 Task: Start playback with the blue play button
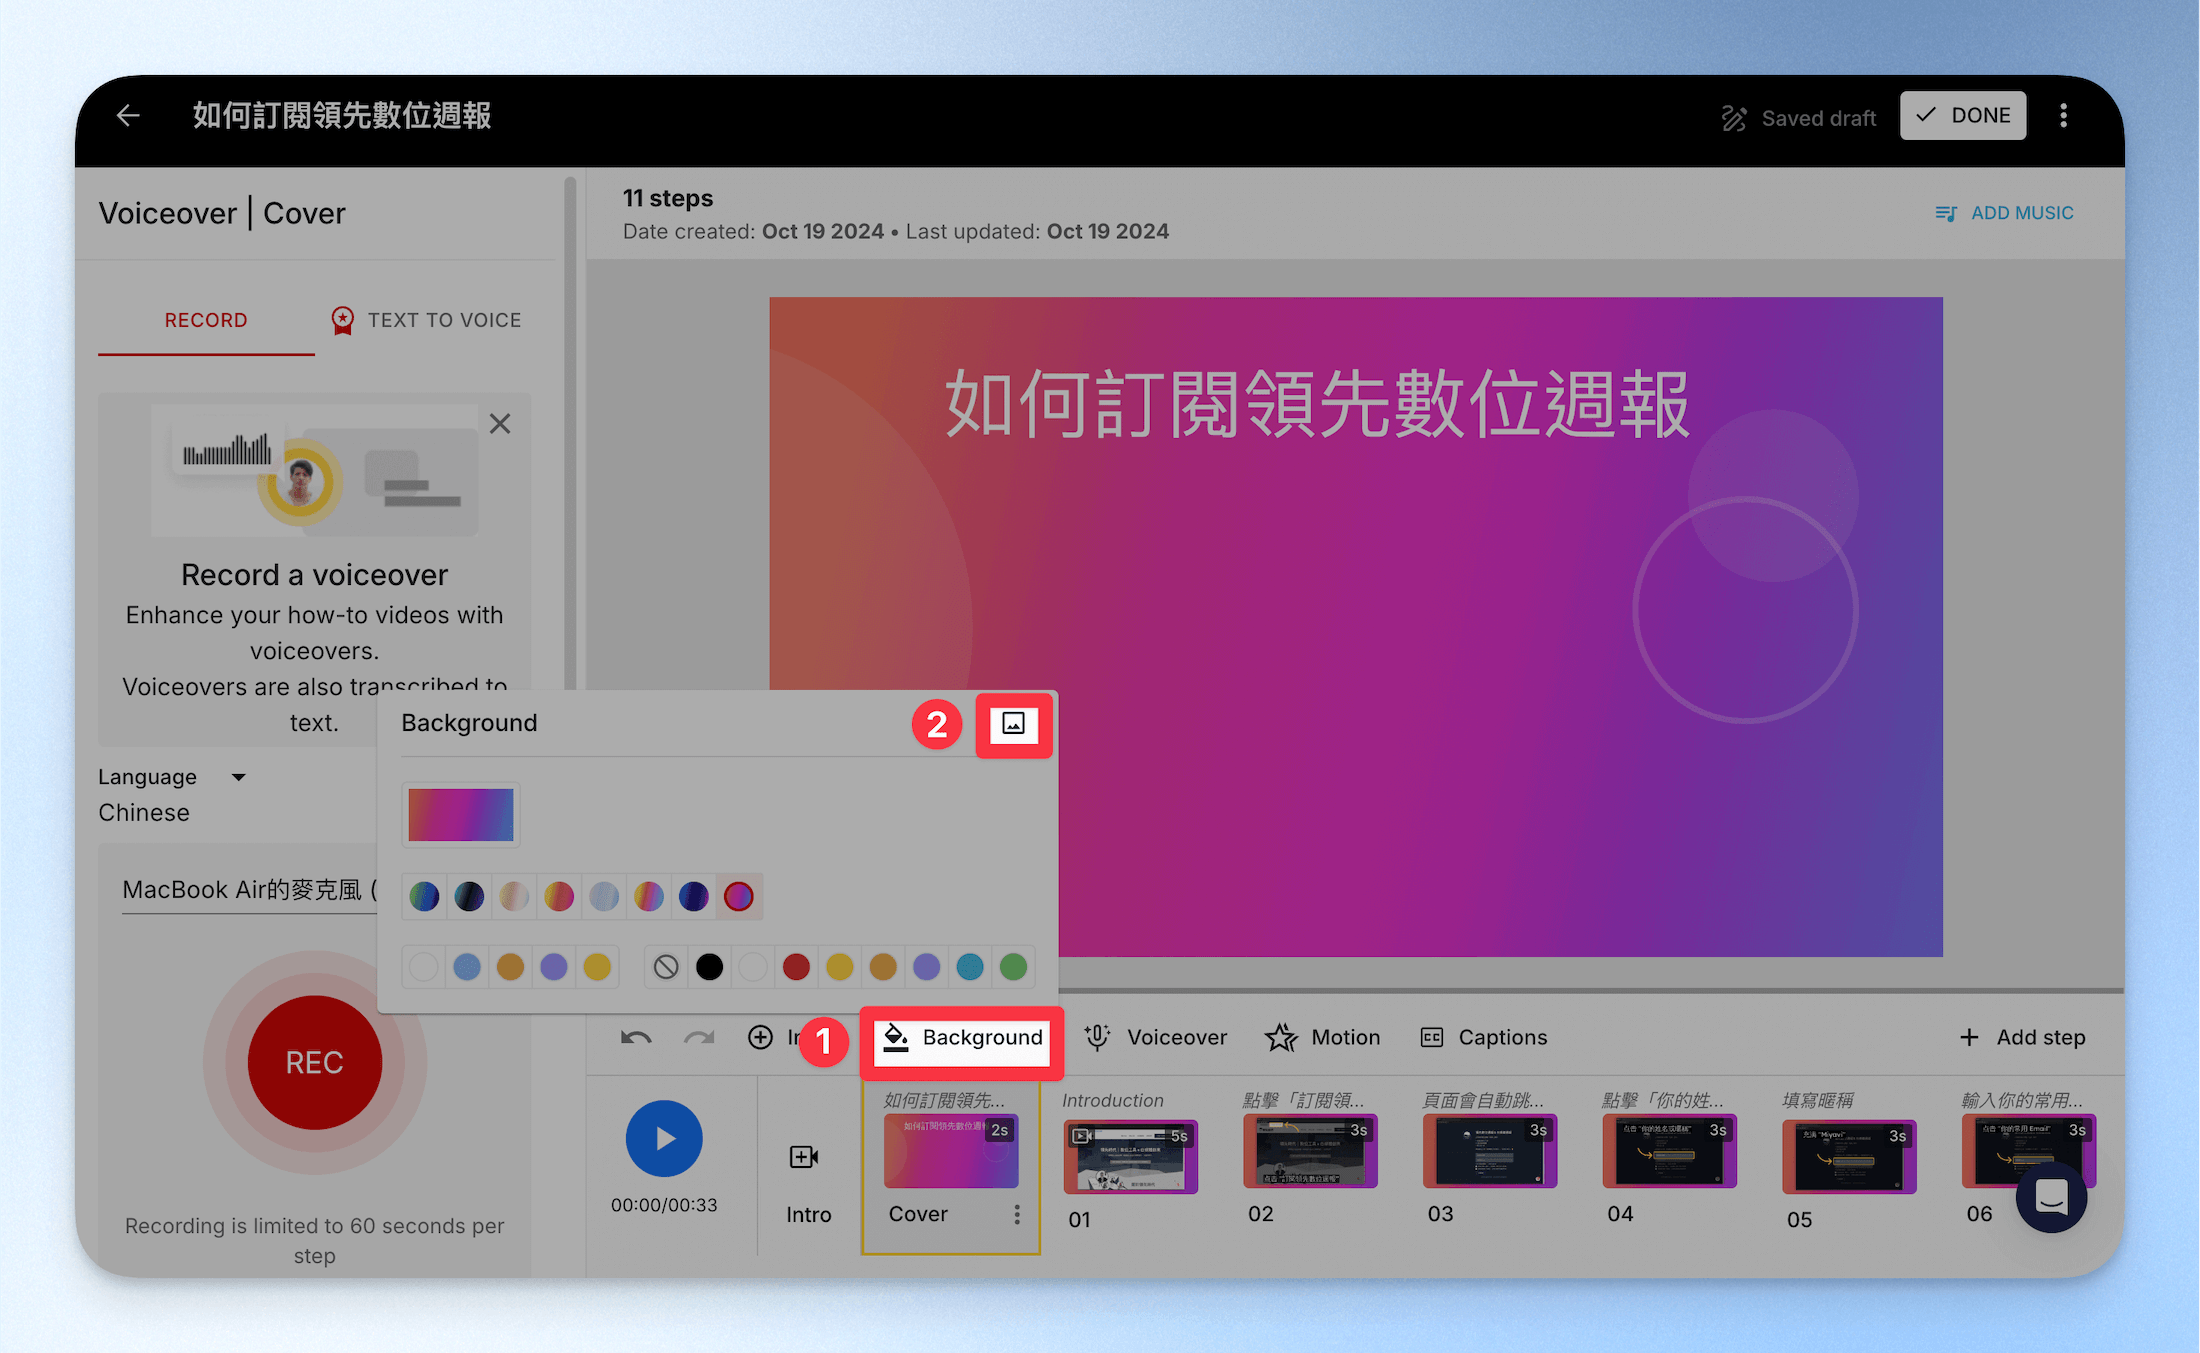tap(664, 1138)
